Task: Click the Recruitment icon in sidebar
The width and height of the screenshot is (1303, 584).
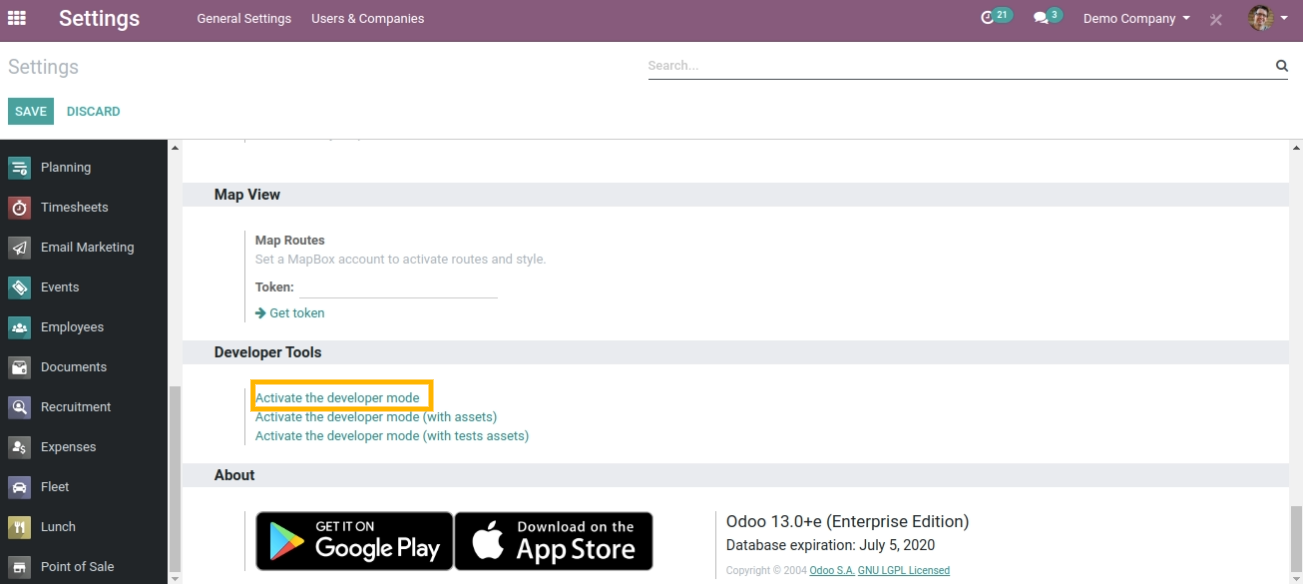Action: pyautogui.click(x=19, y=407)
